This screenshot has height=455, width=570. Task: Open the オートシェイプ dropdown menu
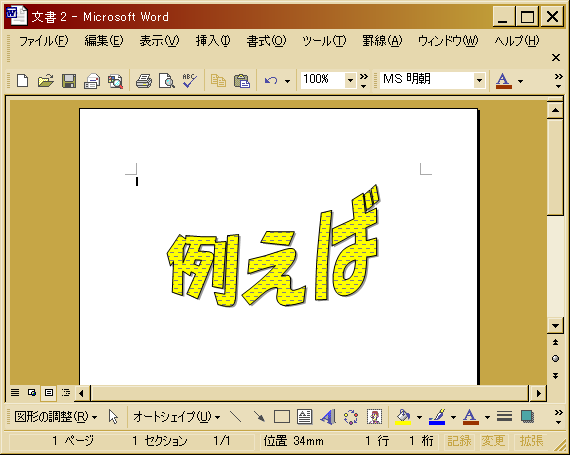[176, 416]
